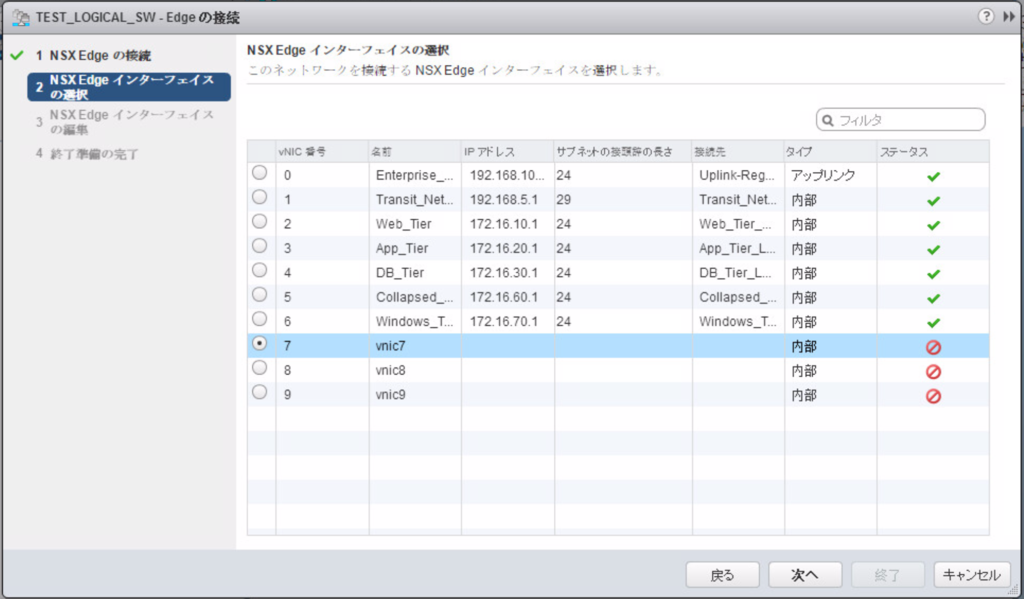Select the radio button for Transit_Net vNIC 1
Screen dimensions: 1024x599
[259, 199]
